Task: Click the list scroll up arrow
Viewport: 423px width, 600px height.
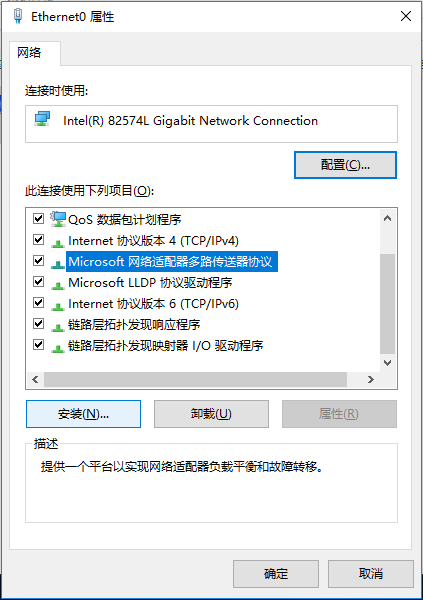Action: (387, 218)
